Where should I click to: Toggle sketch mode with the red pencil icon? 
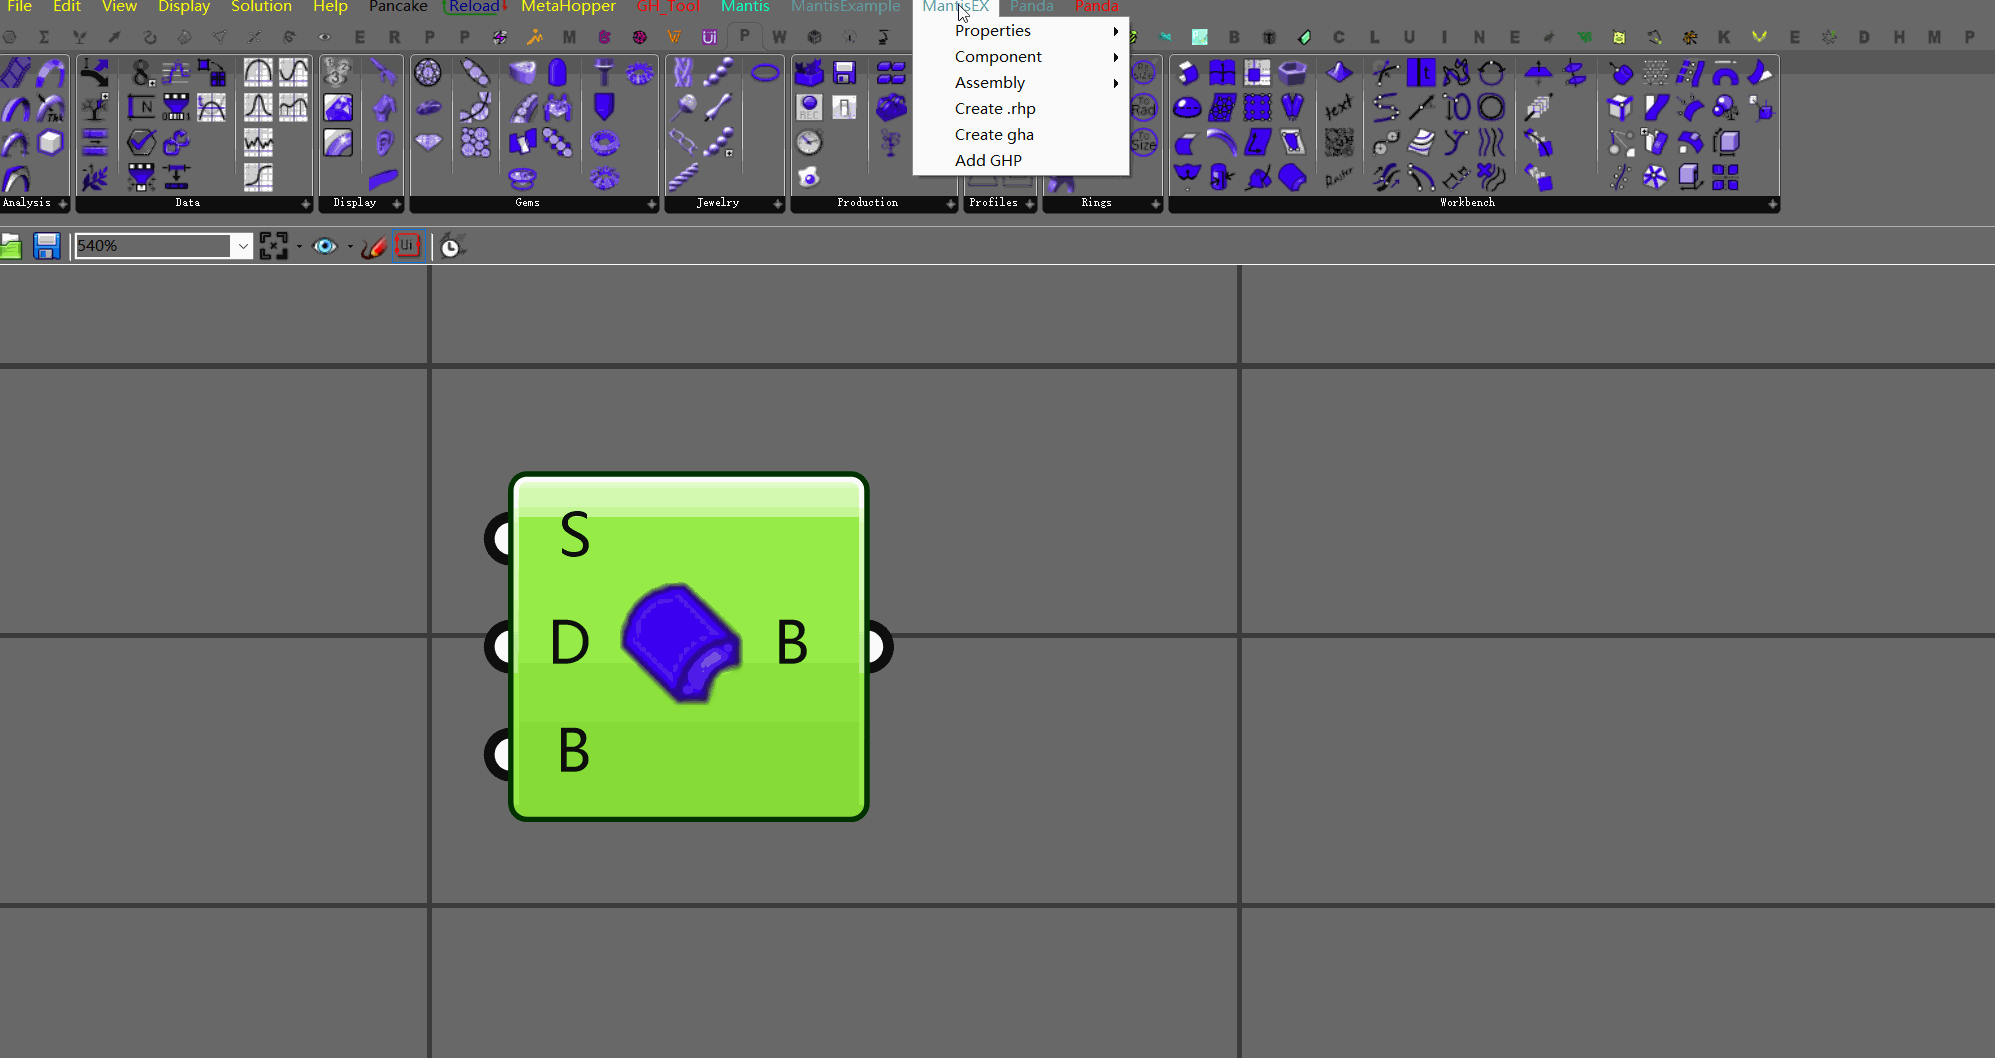(x=374, y=245)
